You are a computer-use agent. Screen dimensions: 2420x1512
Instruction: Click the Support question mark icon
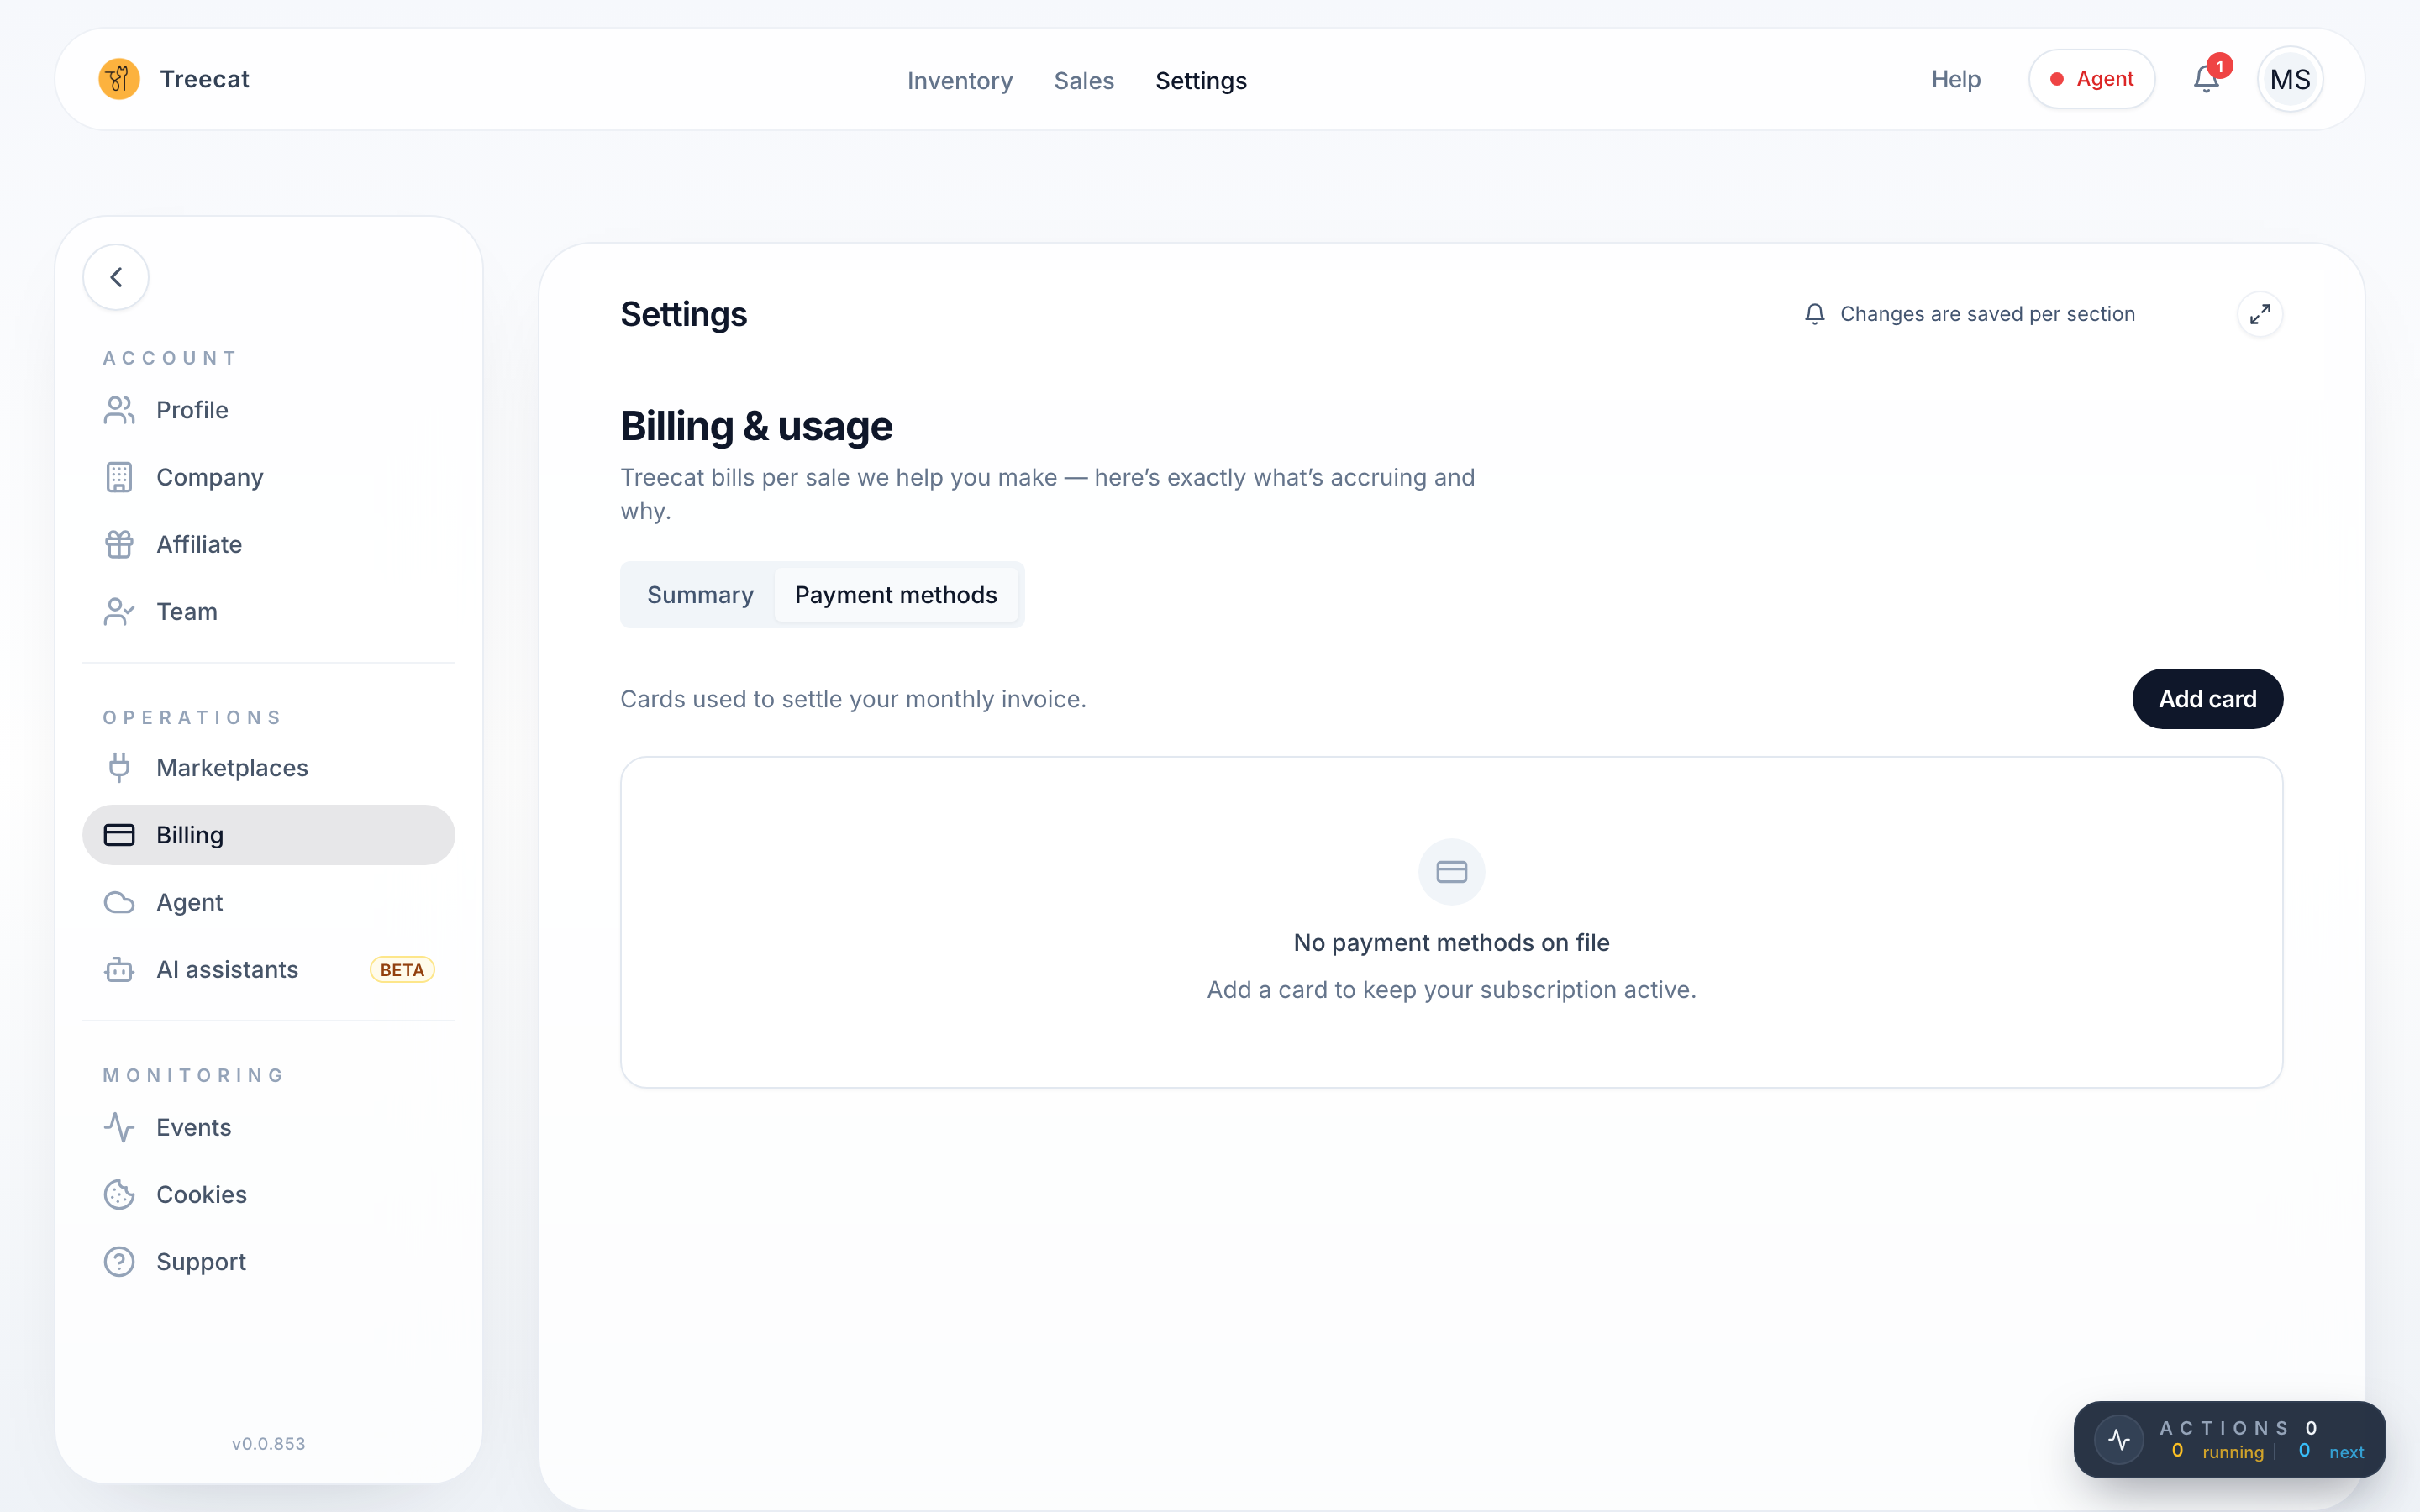[119, 1261]
